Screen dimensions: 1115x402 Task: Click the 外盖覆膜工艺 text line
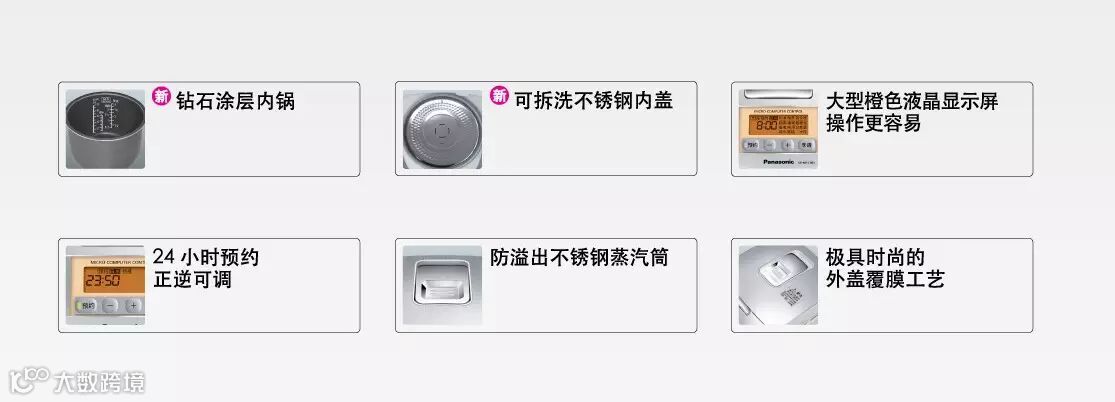tap(885, 279)
